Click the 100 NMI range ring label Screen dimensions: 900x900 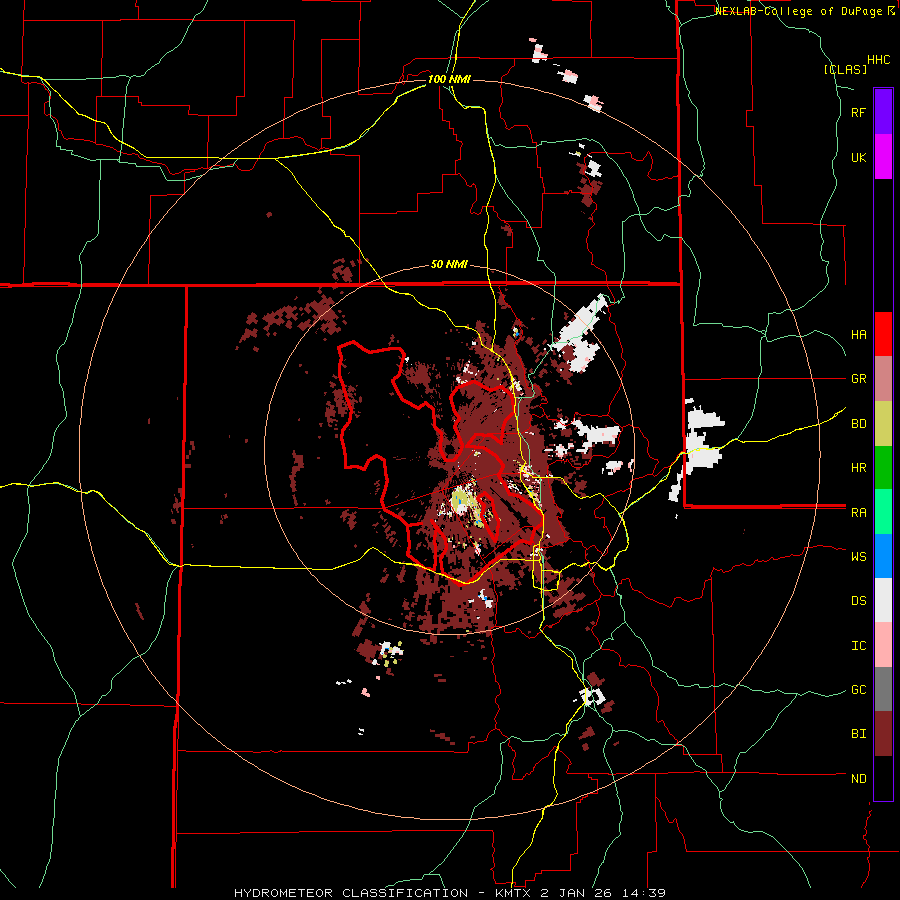point(449,79)
